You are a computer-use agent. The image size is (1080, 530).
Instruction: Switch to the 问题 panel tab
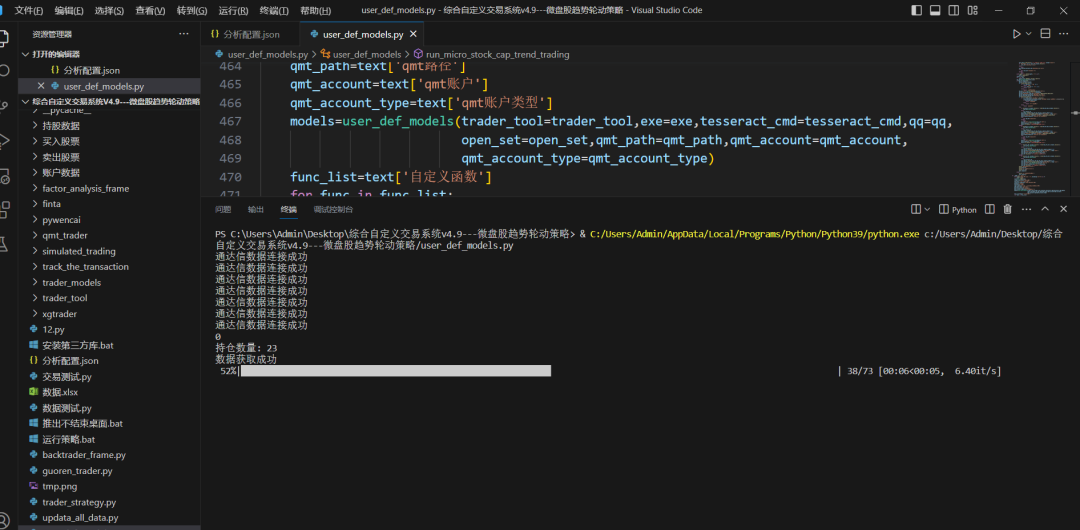tap(223, 210)
